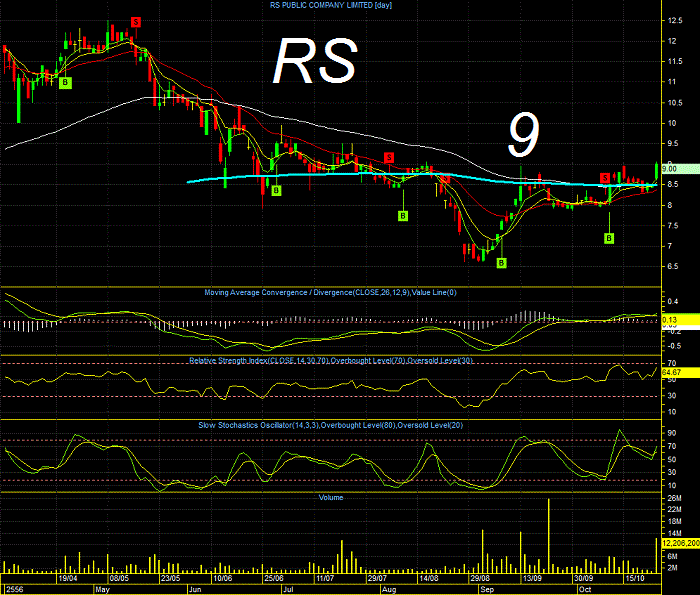This screenshot has width=700, height=595.
Task: Click the May month label
Action: tap(102, 589)
